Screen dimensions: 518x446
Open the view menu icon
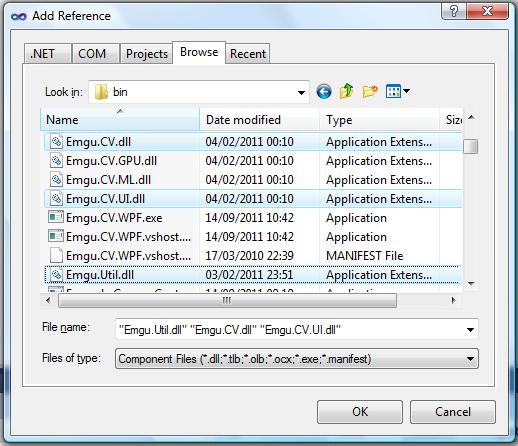(x=397, y=91)
